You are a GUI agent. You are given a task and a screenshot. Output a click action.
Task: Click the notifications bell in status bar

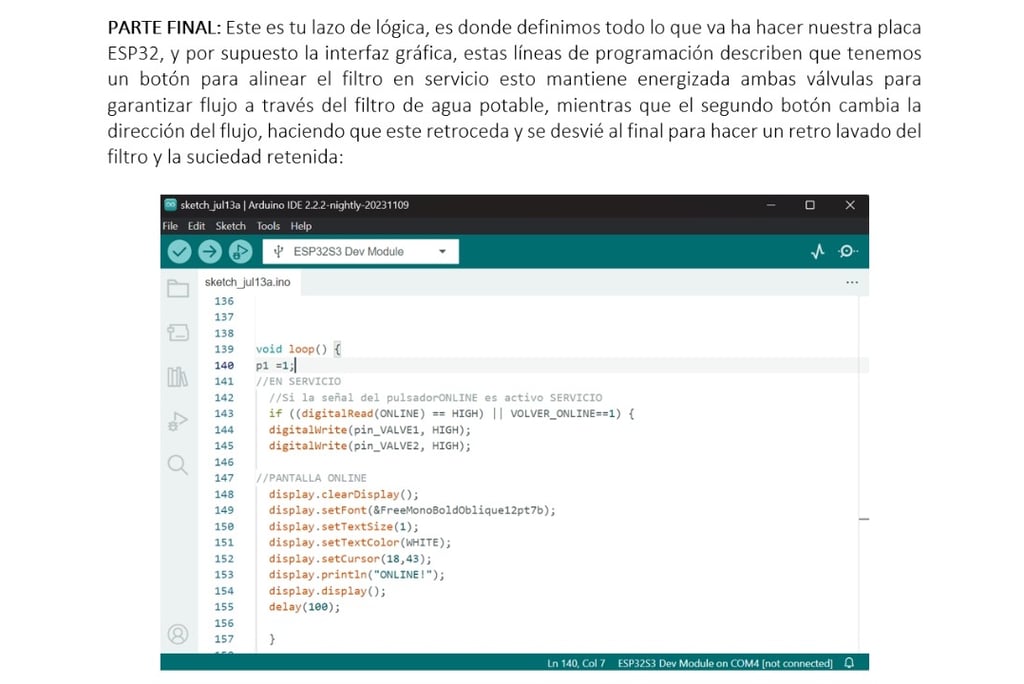pos(849,662)
